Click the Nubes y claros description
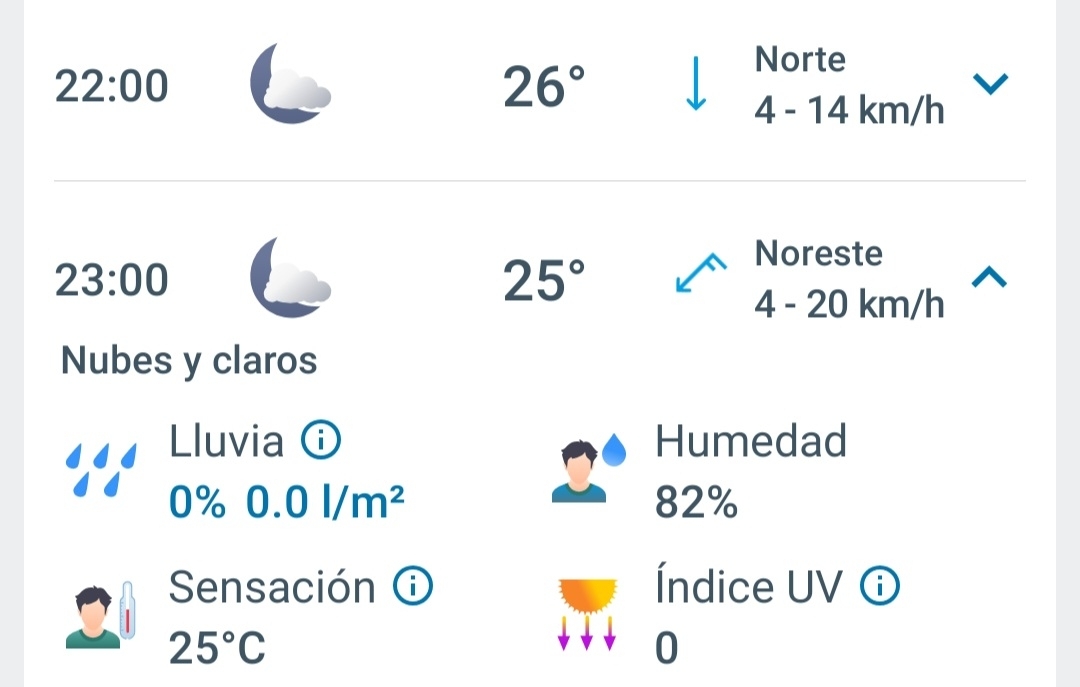 (x=189, y=360)
